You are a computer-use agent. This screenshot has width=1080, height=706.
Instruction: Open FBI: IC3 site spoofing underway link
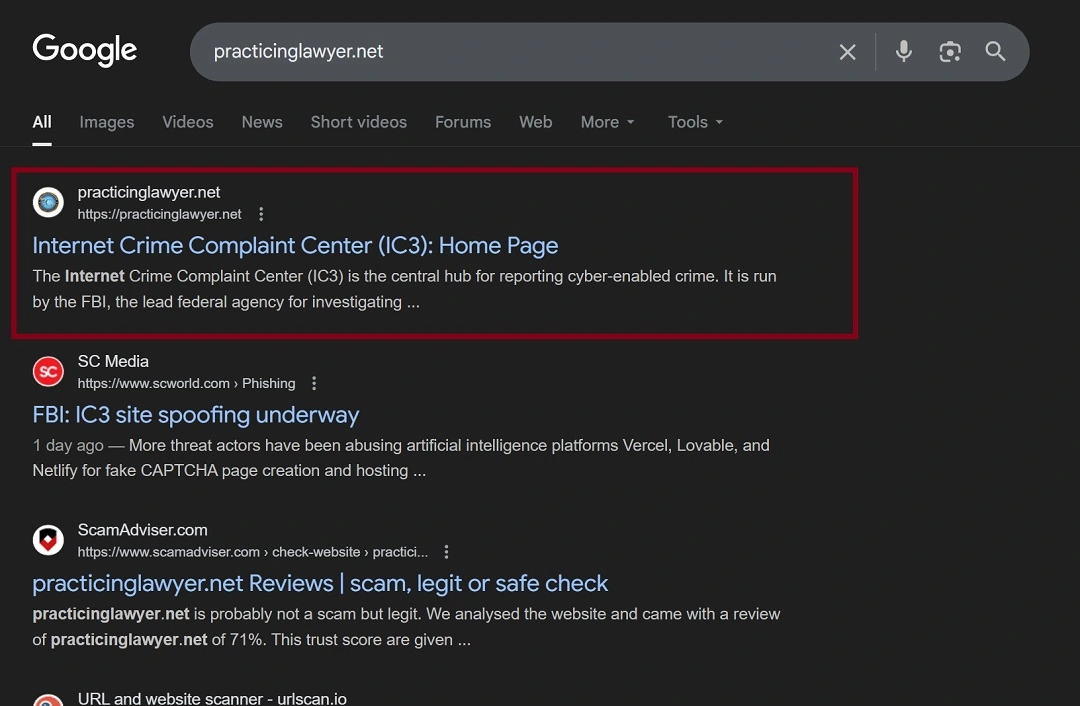click(x=196, y=415)
